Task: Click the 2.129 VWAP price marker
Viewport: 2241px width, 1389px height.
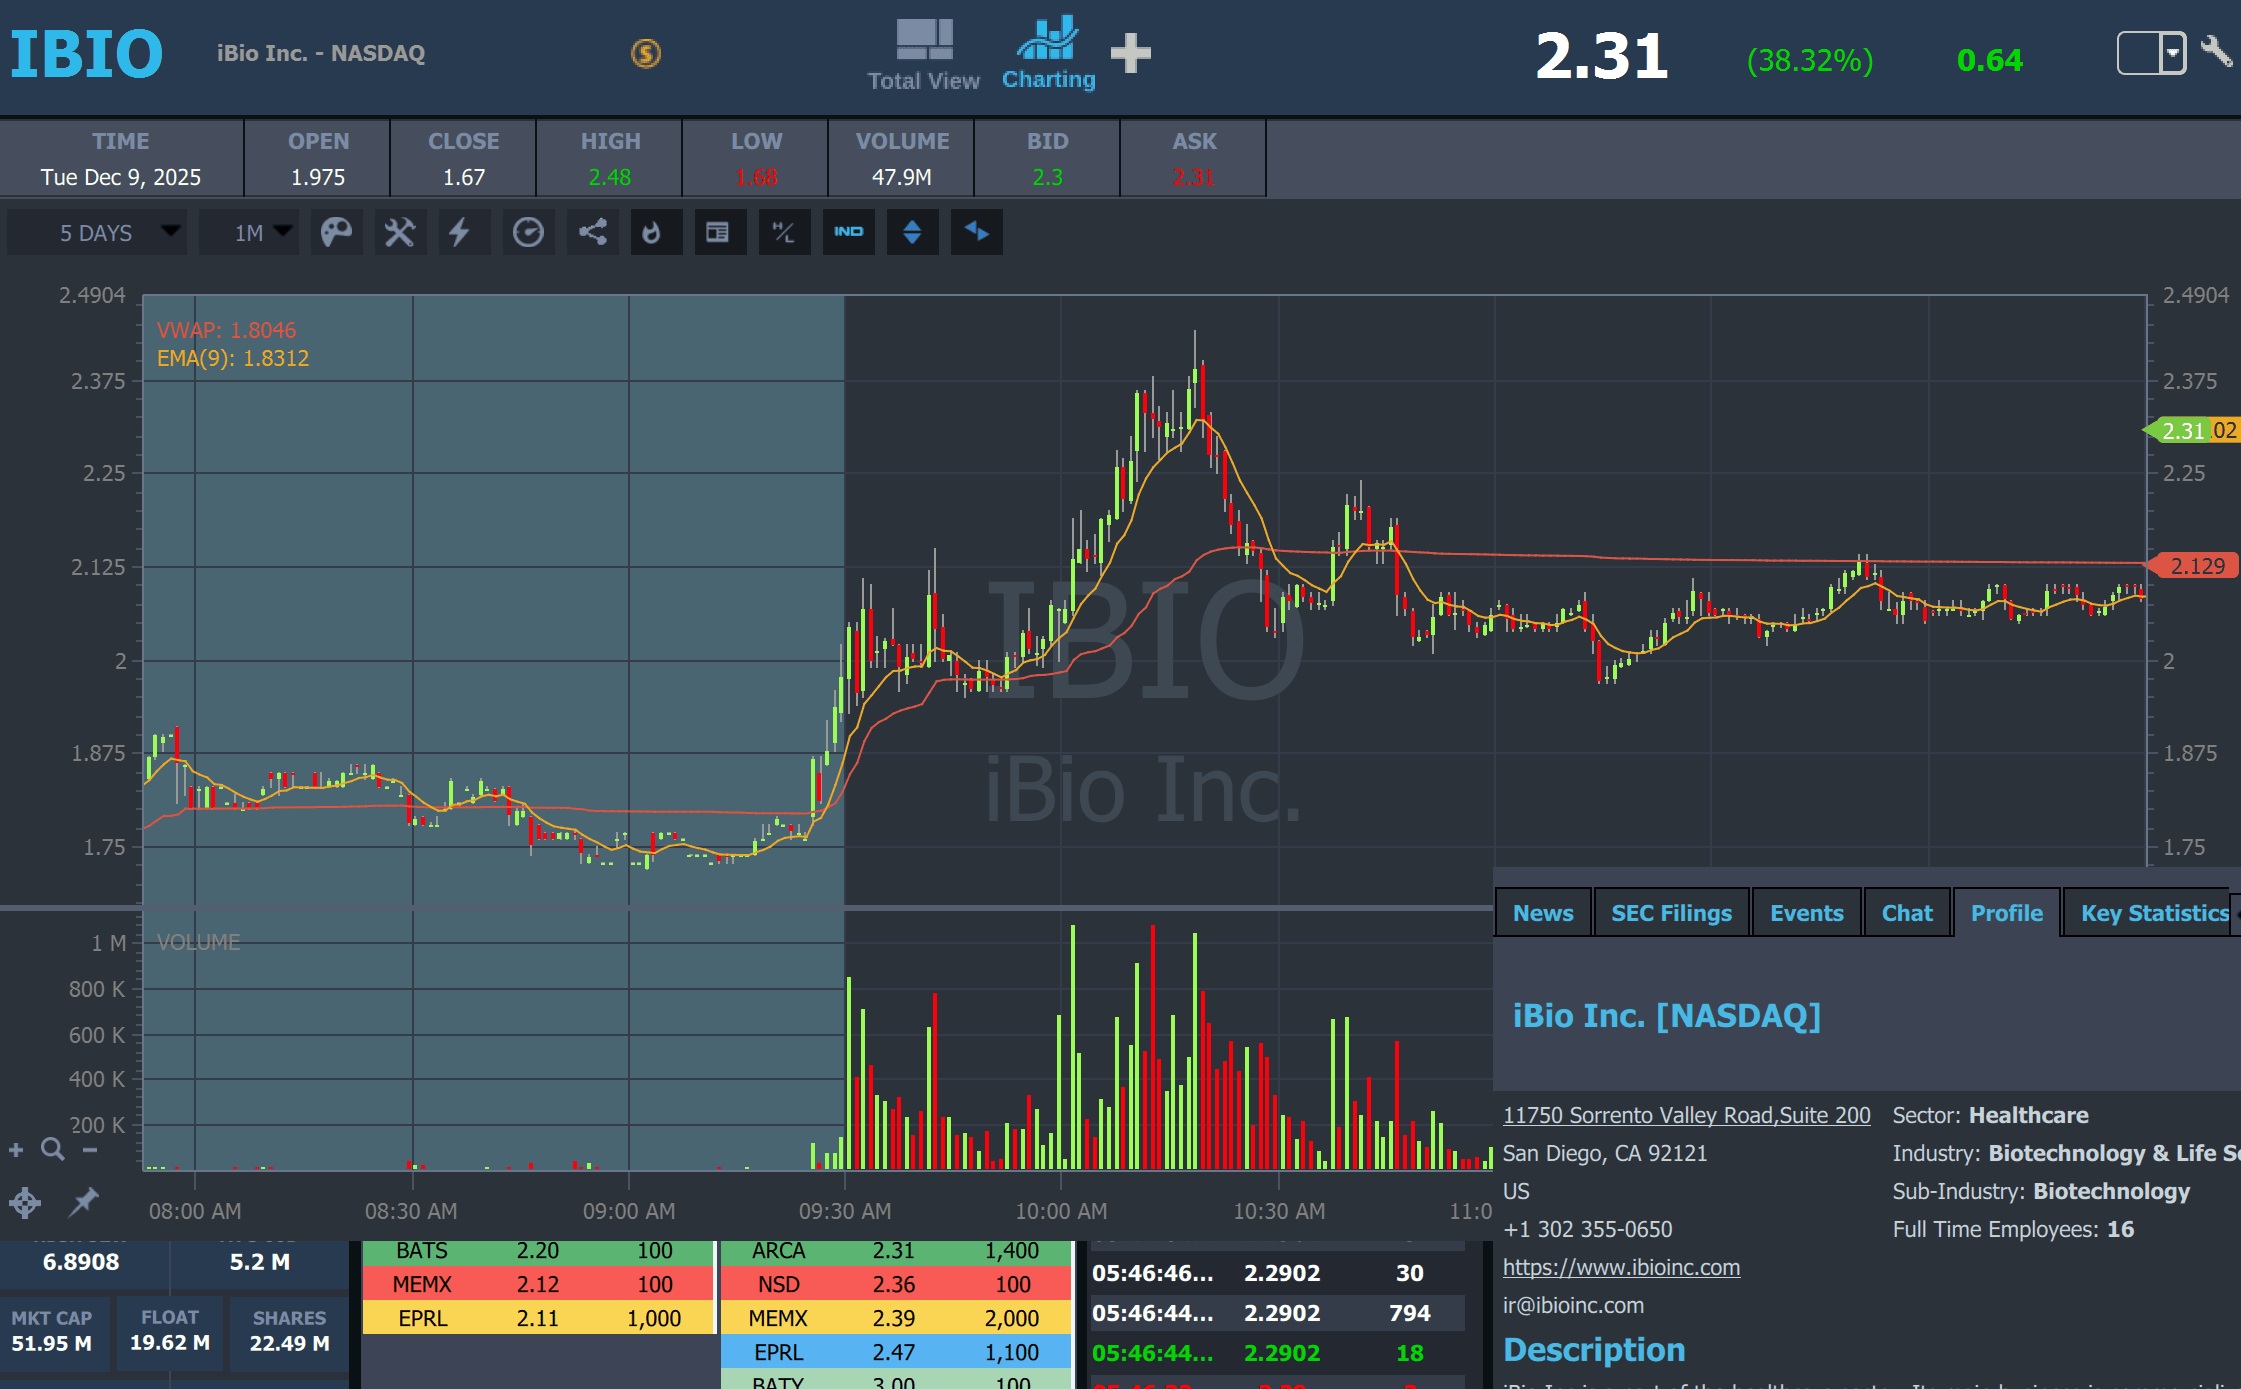Action: (2196, 566)
